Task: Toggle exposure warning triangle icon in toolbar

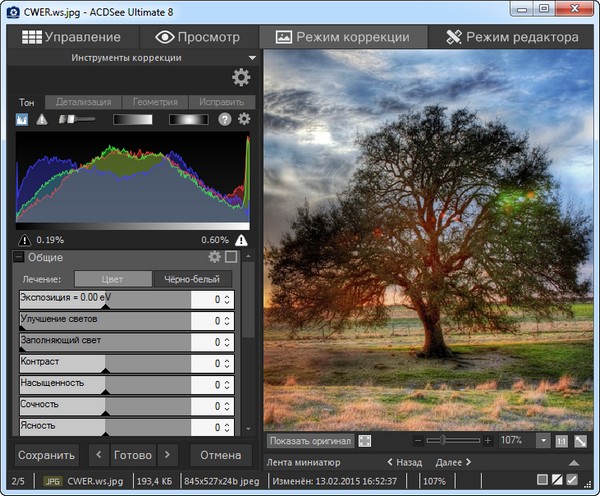Action: pos(42,119)
